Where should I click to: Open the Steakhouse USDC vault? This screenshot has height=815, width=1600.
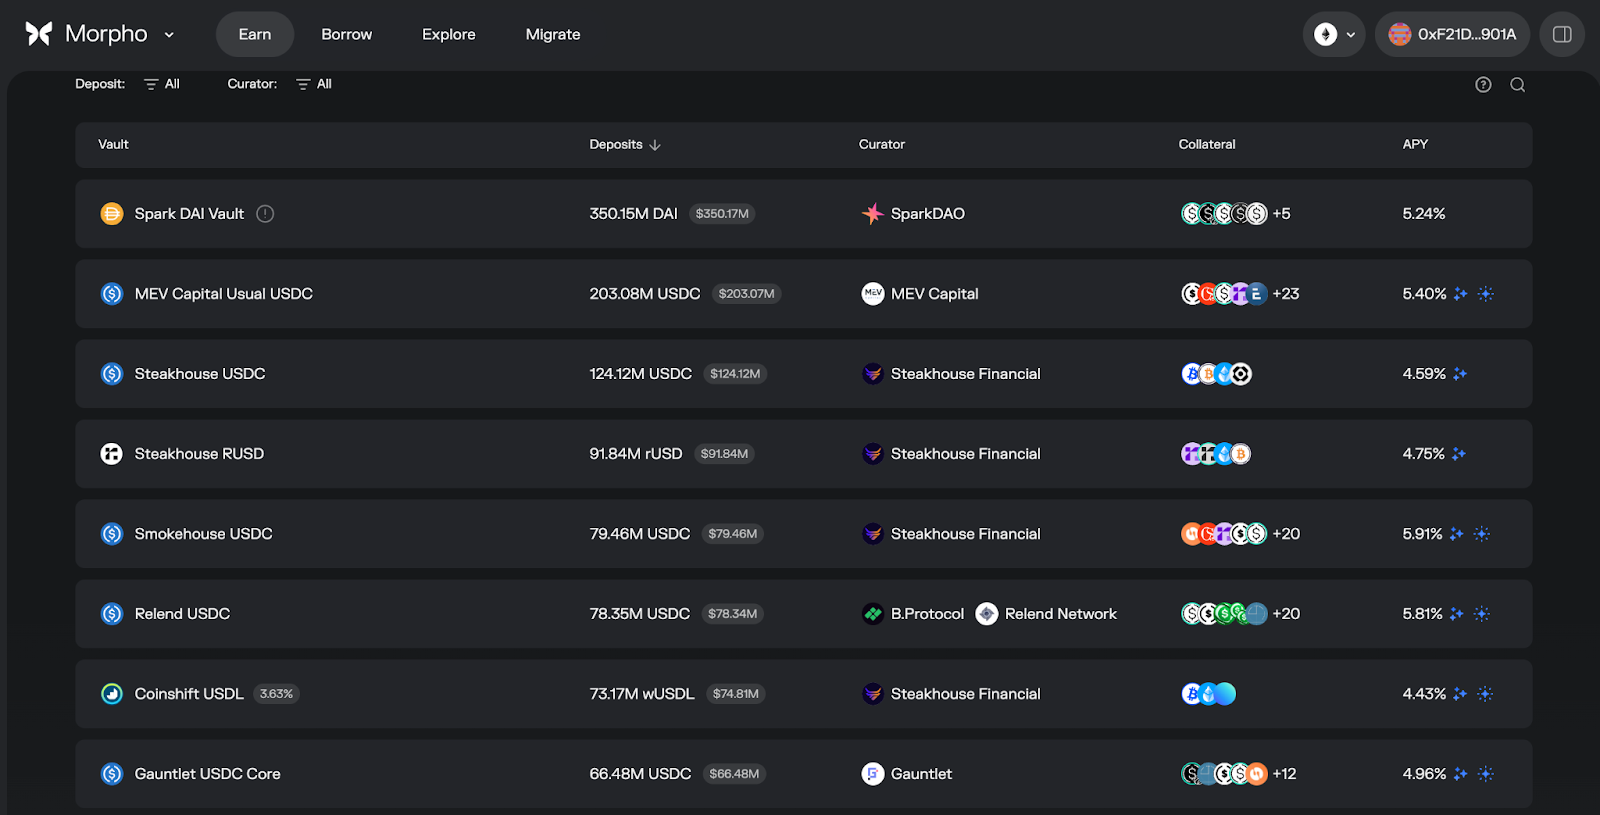(803, 374)
